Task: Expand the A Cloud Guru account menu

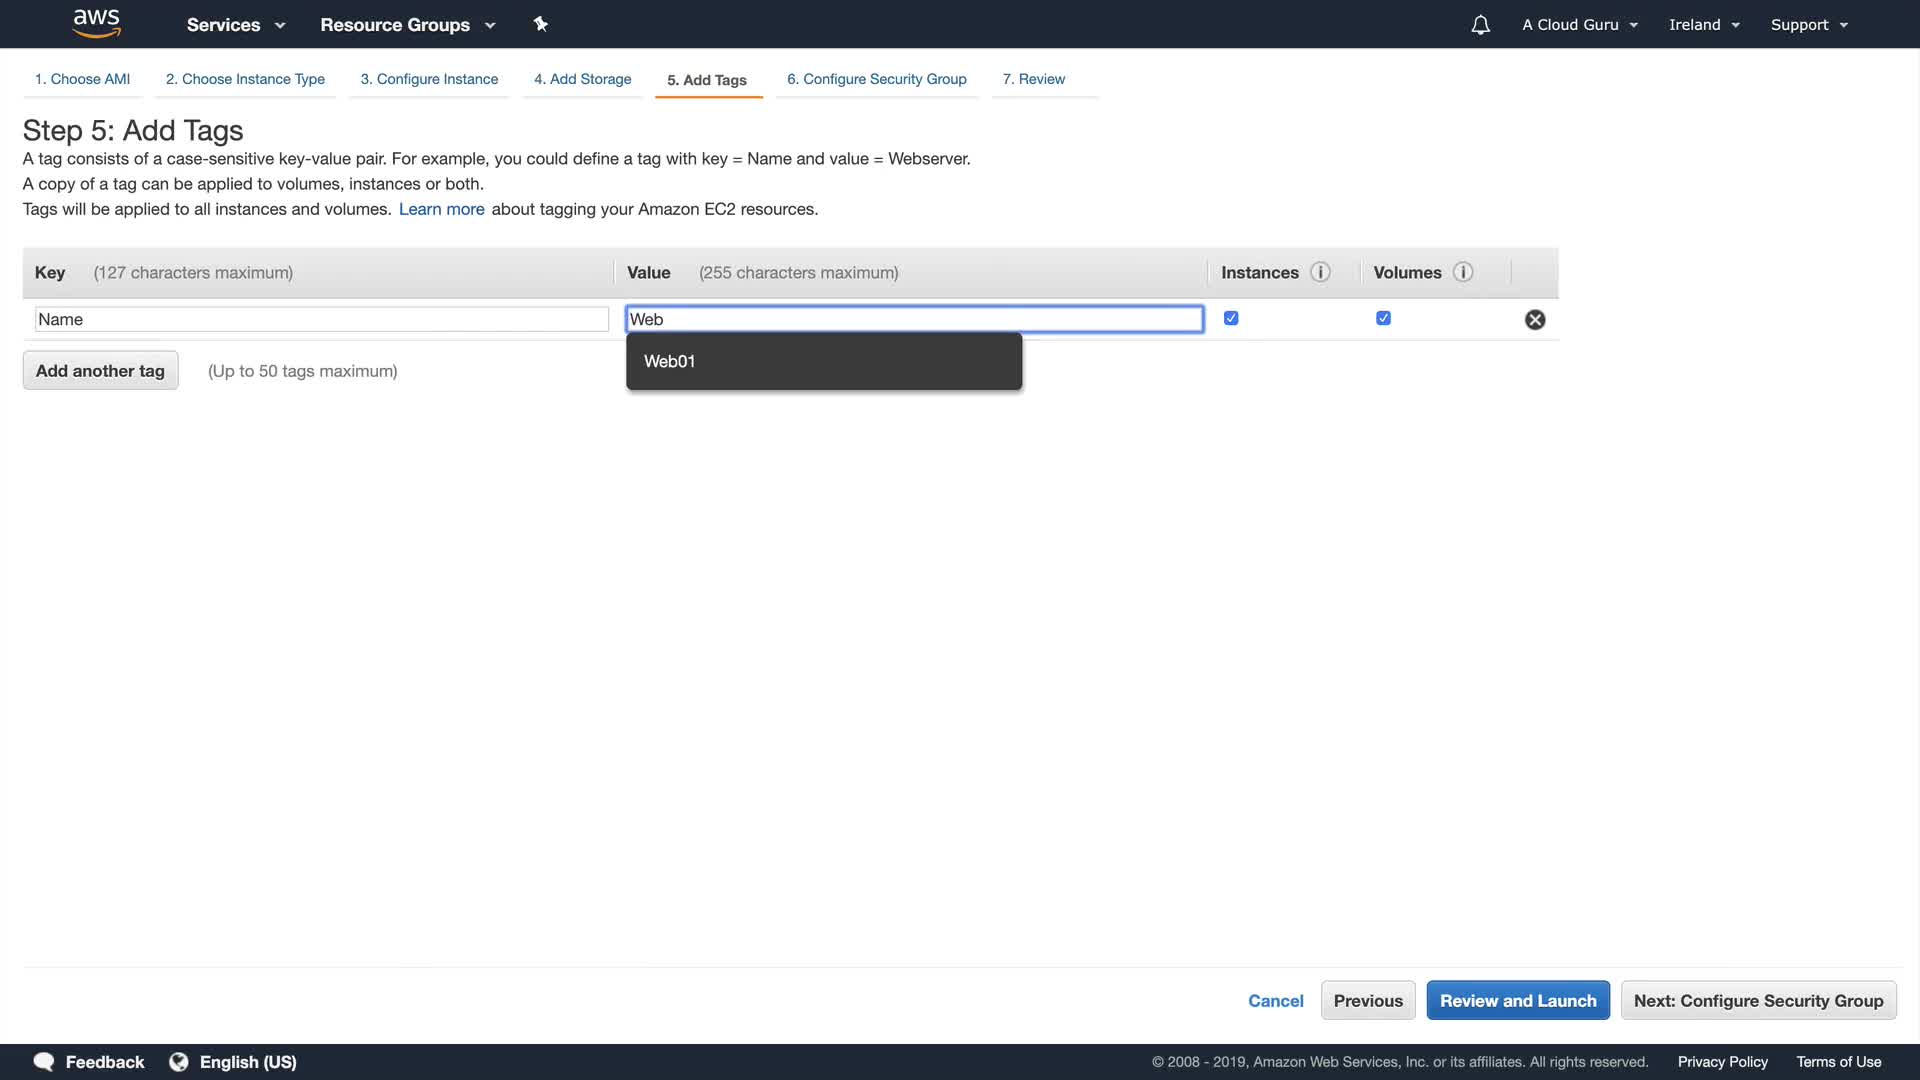Action: click(x=1580, y=25)
